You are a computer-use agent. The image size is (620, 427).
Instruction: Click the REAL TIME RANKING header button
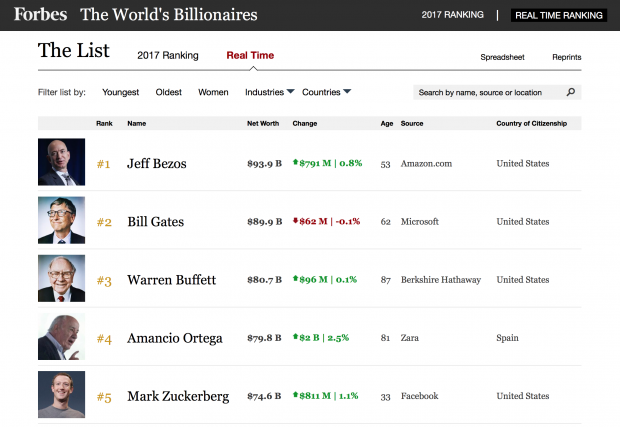558,15
